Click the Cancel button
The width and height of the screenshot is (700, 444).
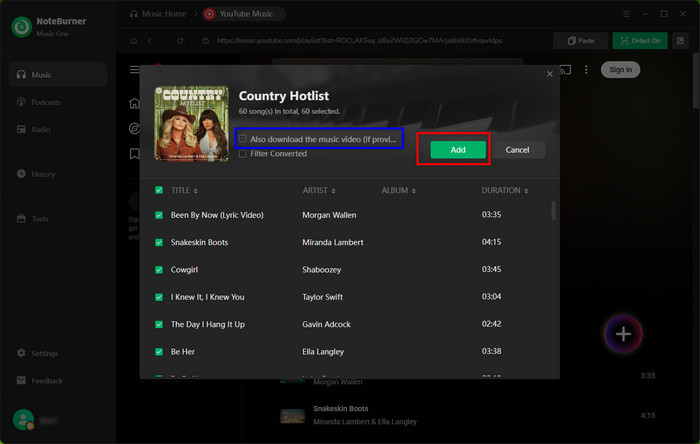517,149
